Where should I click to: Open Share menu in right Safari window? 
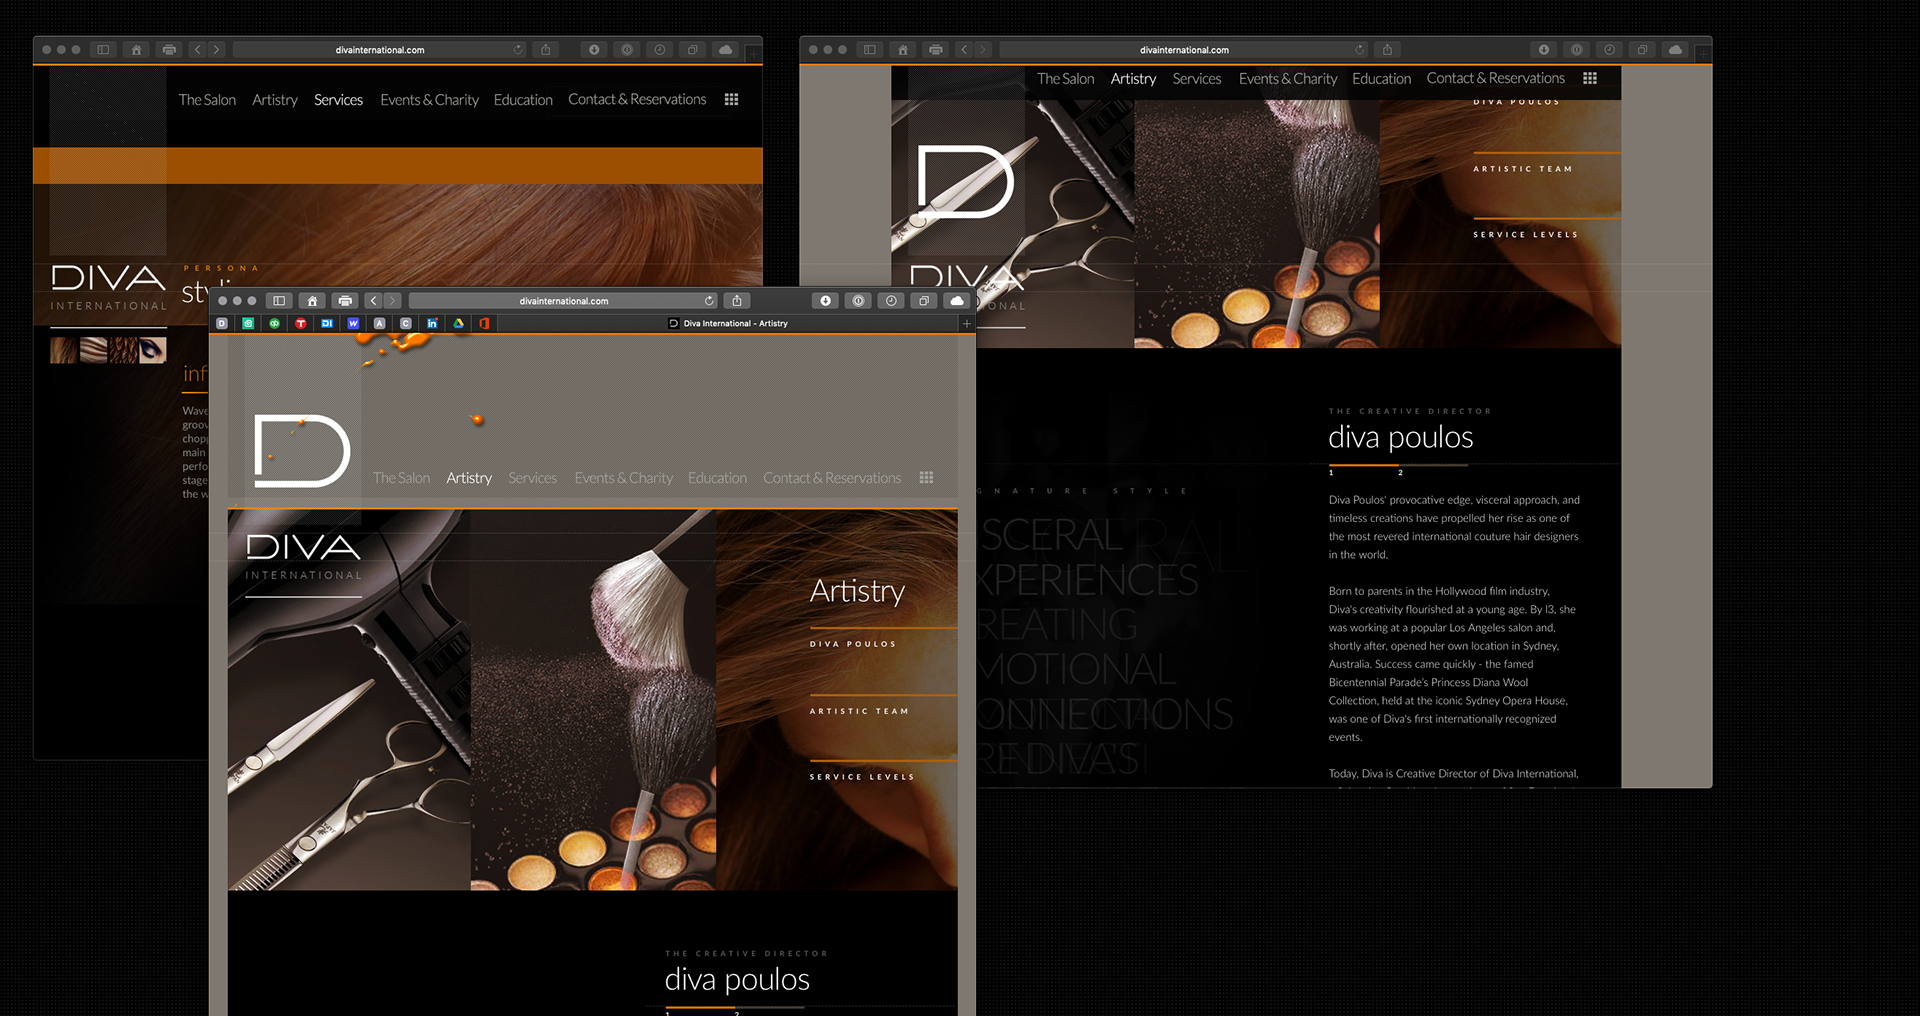coord(1387,50)
